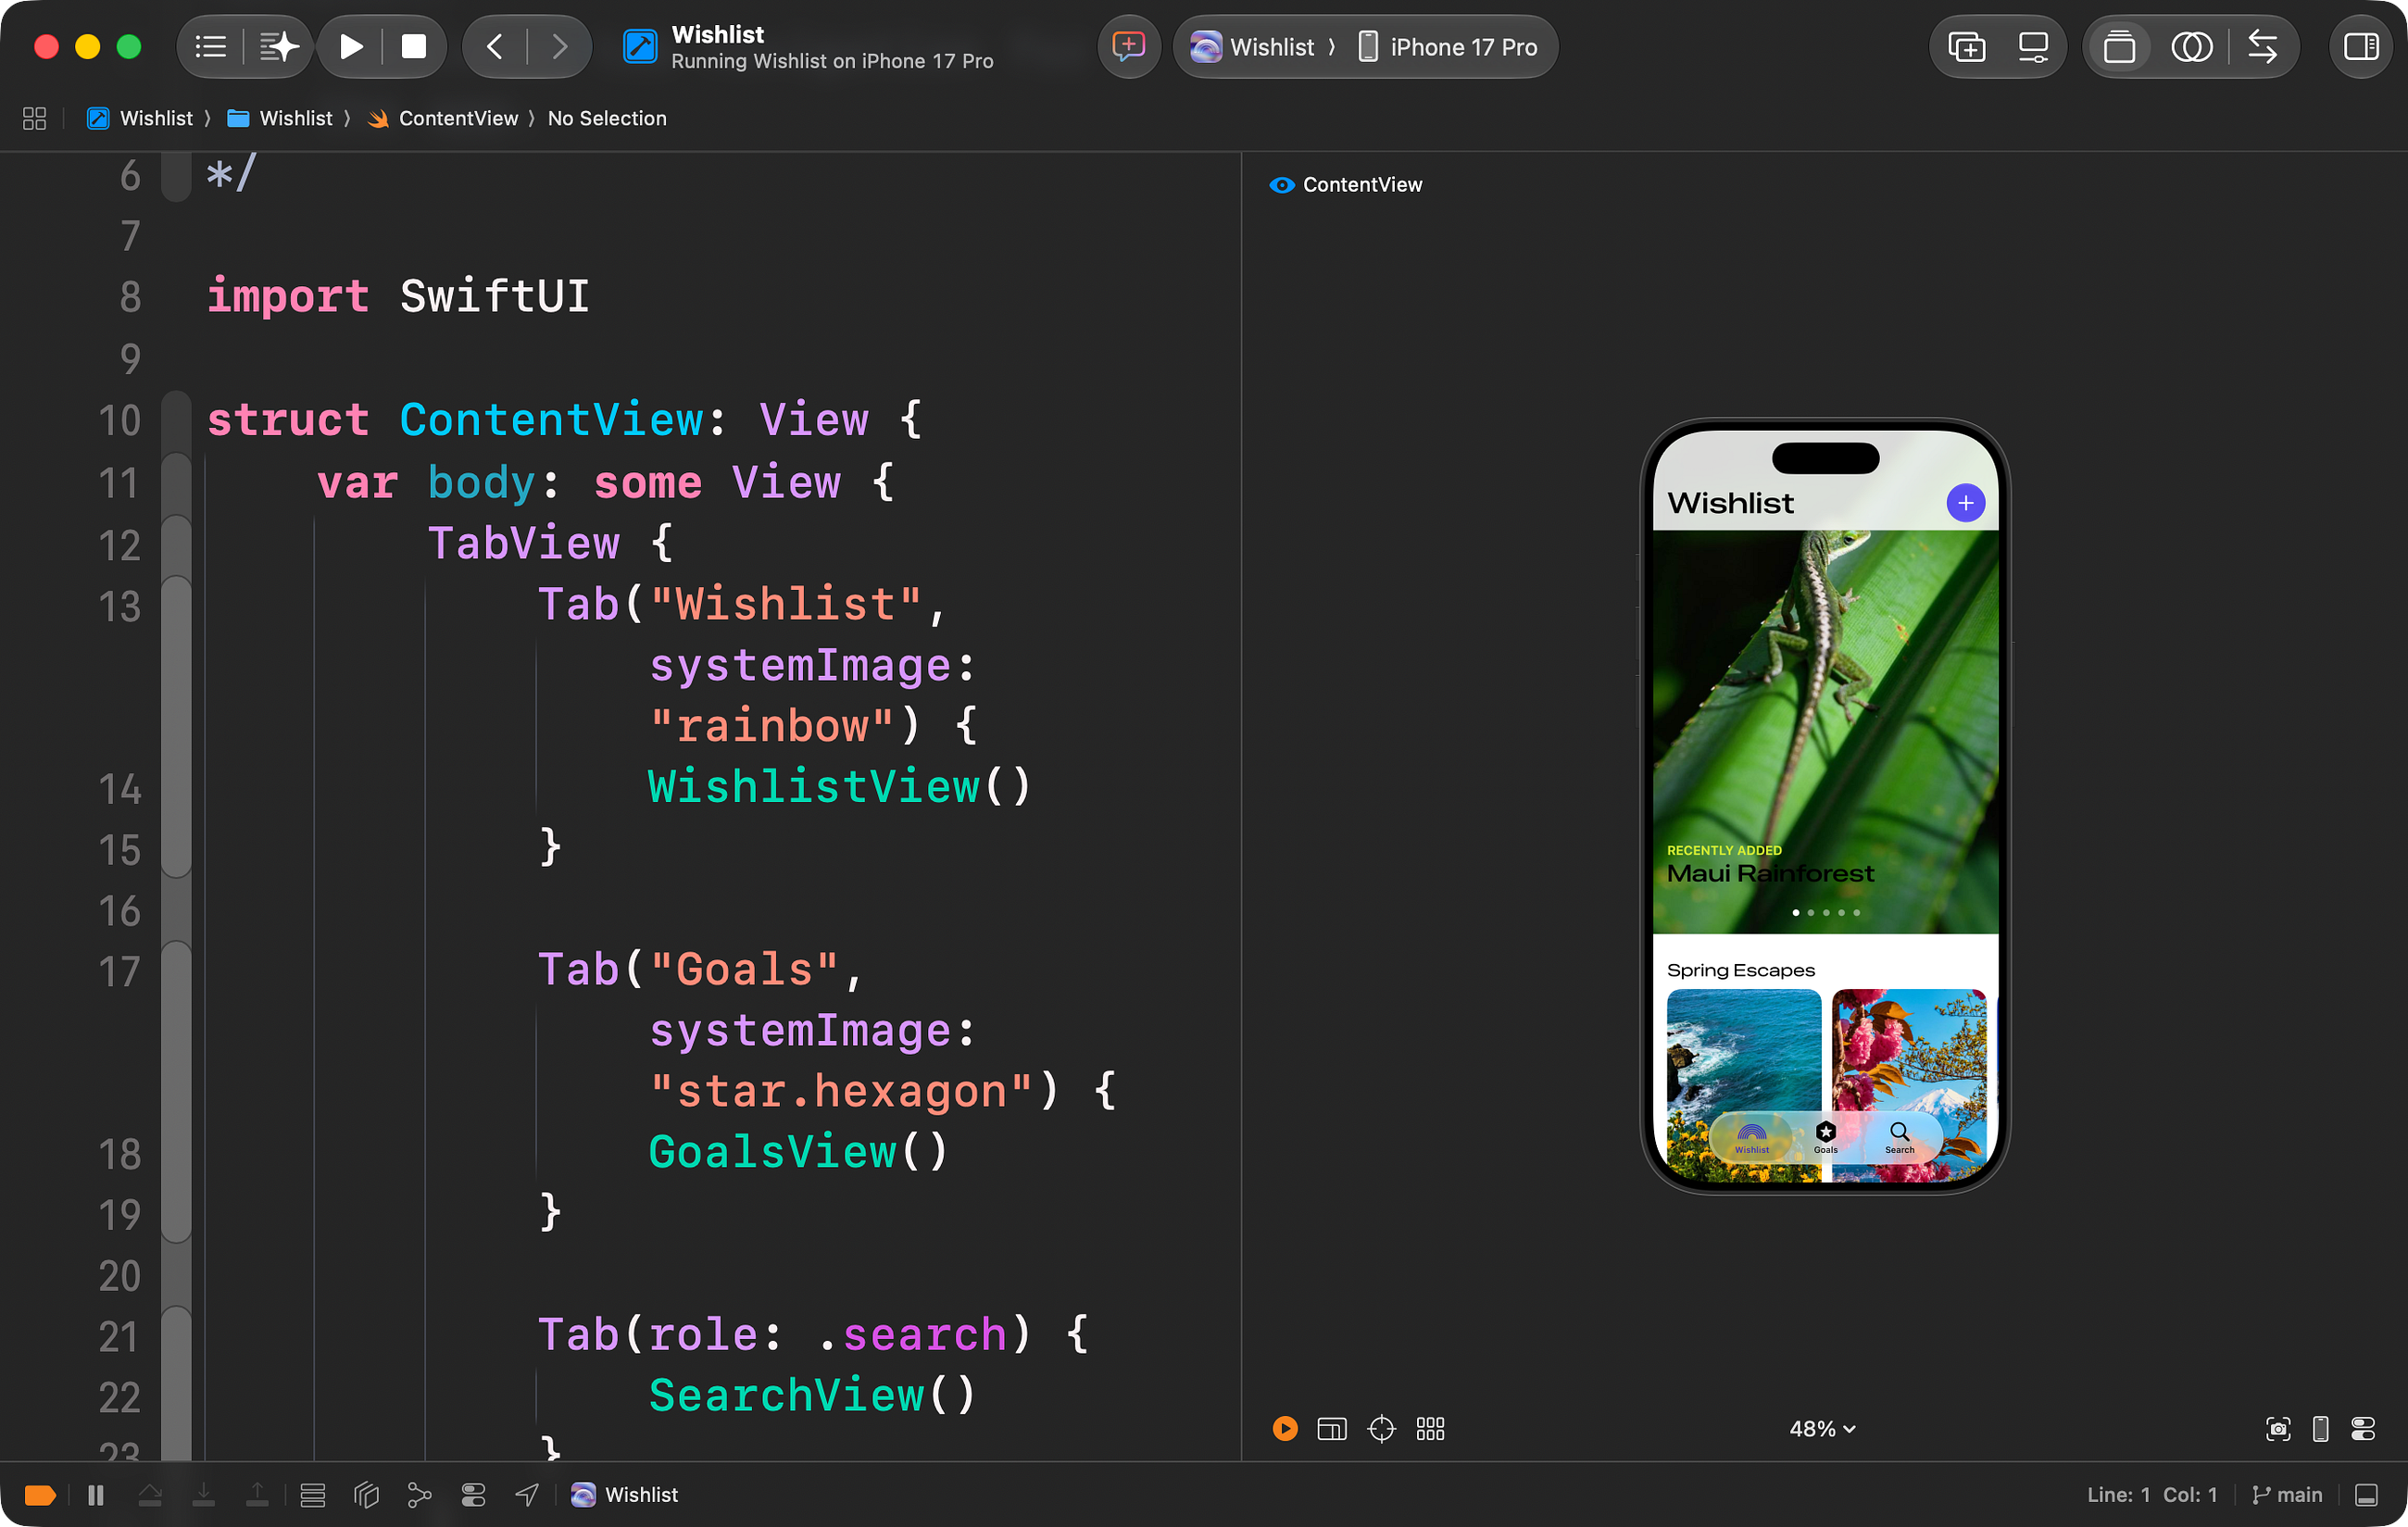
Task: Open preview device selection phone icon
Action: 2320,1429
